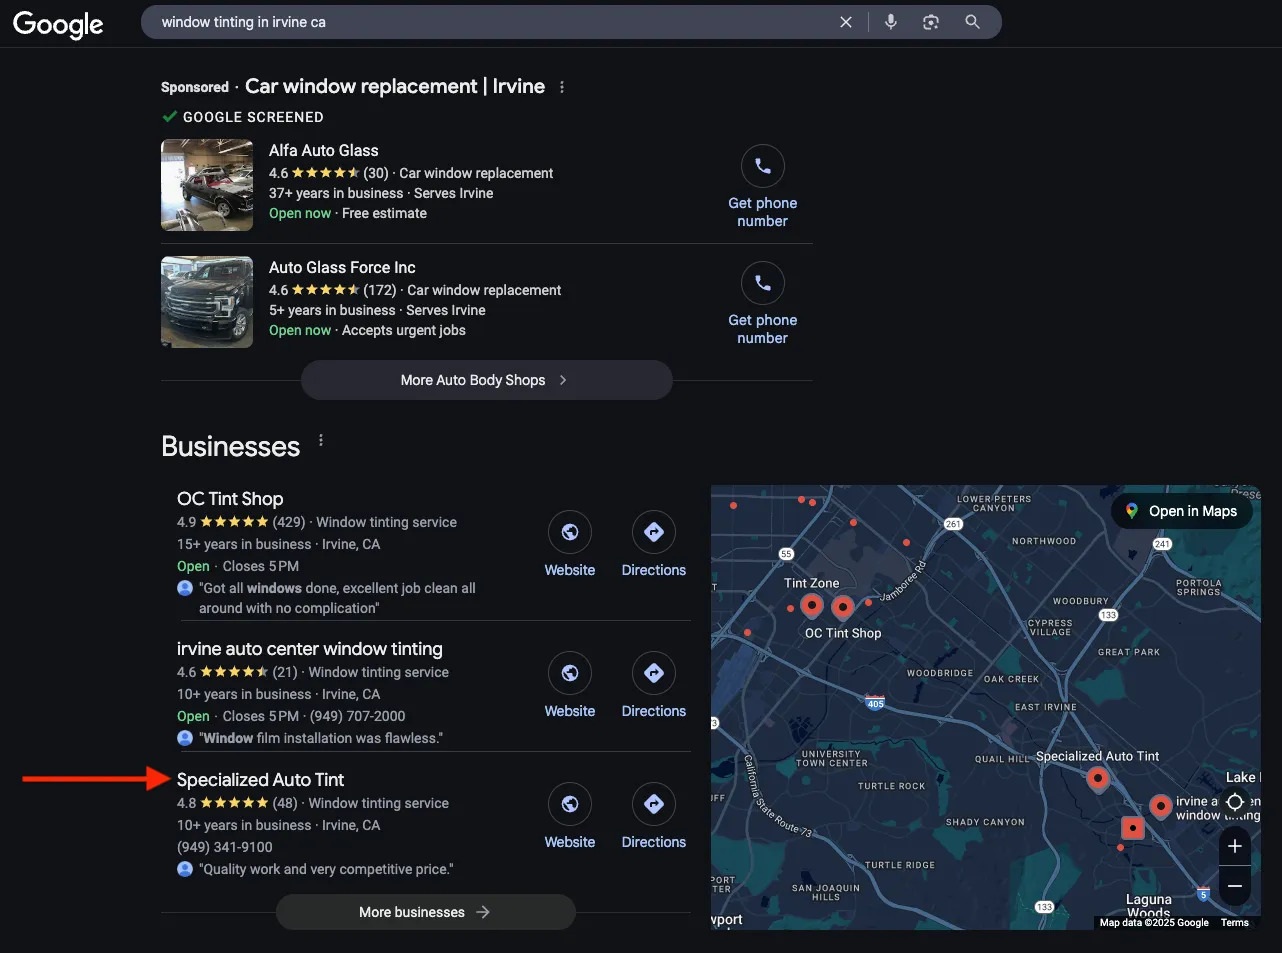Image resolution: width=1282 pixels, height=953 pixels.
Task: Click the Businesses heading
Action: 231,446
